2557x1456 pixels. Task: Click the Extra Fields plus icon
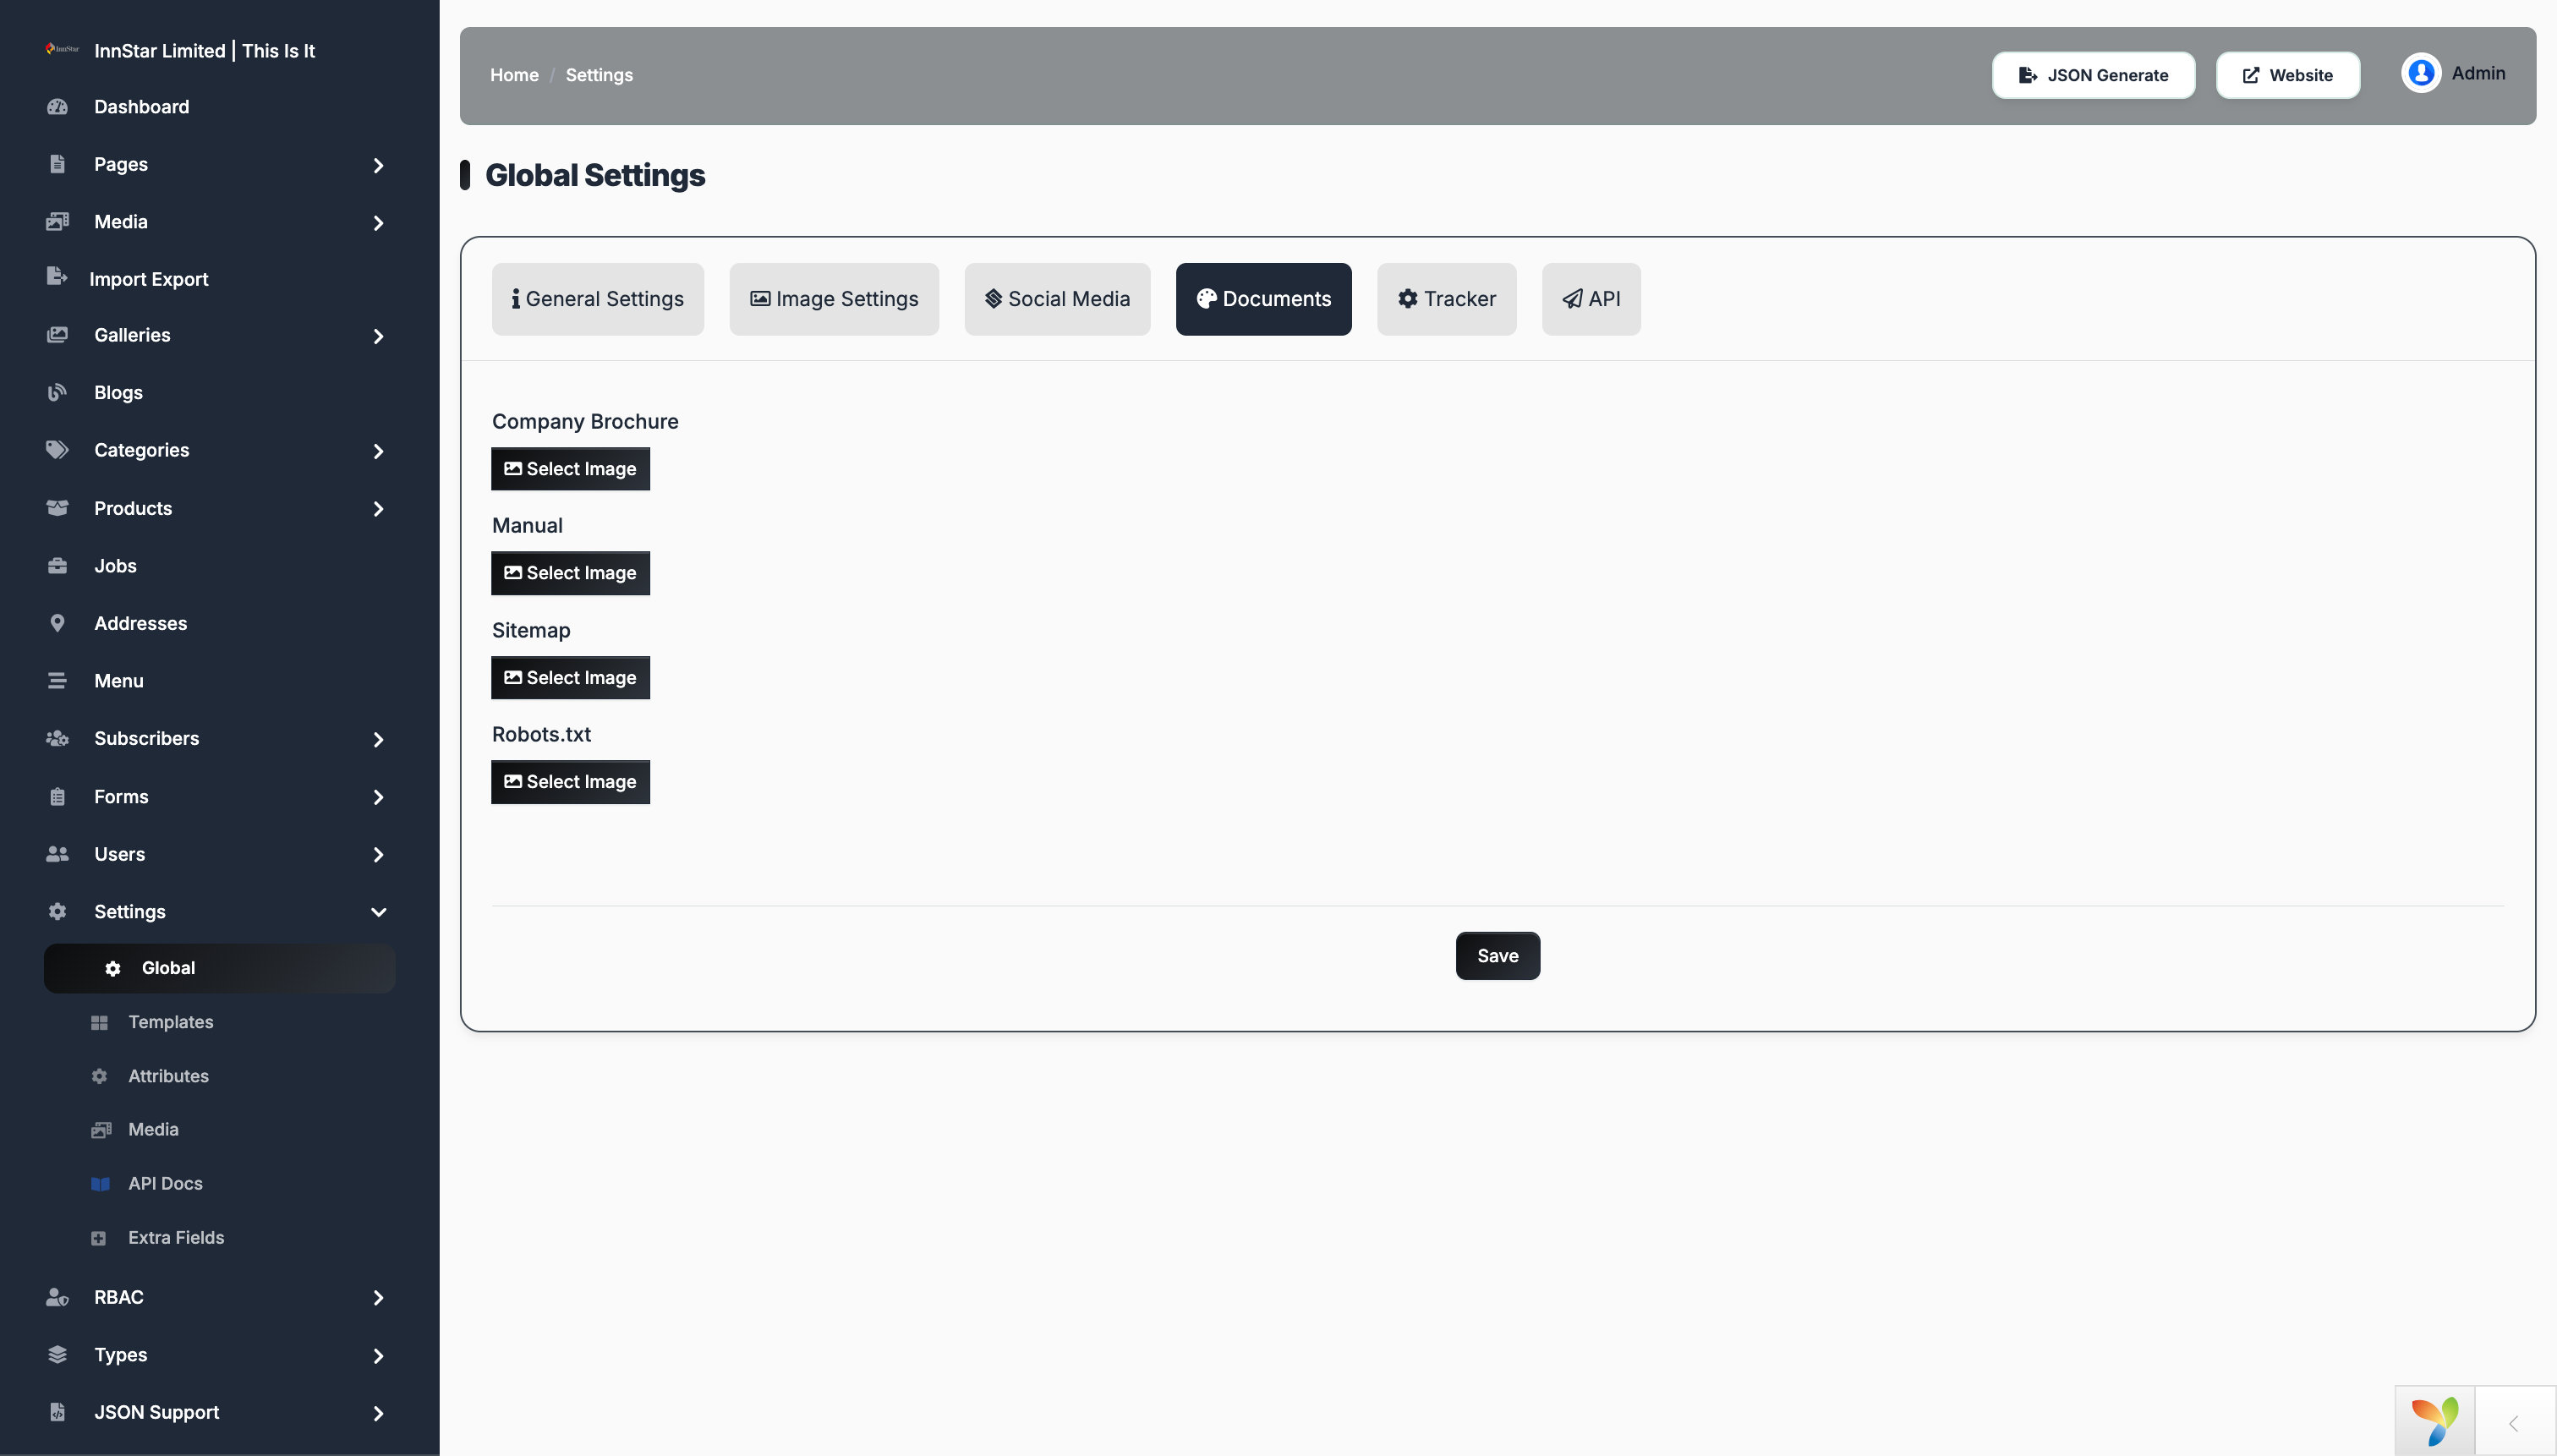(98, 1238)
